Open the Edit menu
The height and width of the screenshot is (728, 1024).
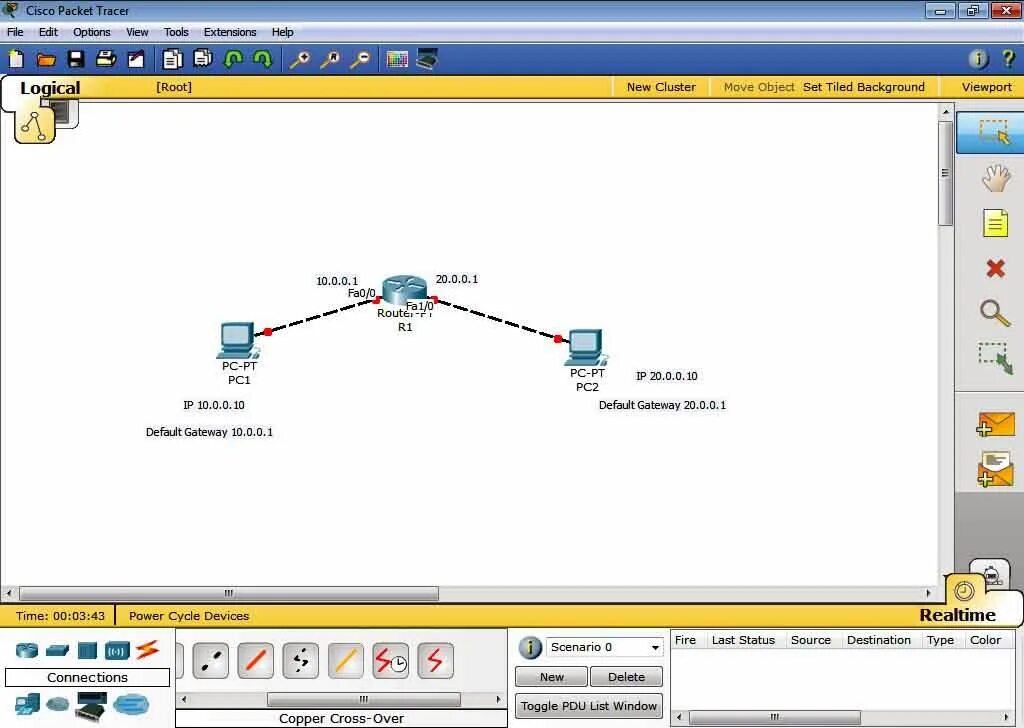48,32
